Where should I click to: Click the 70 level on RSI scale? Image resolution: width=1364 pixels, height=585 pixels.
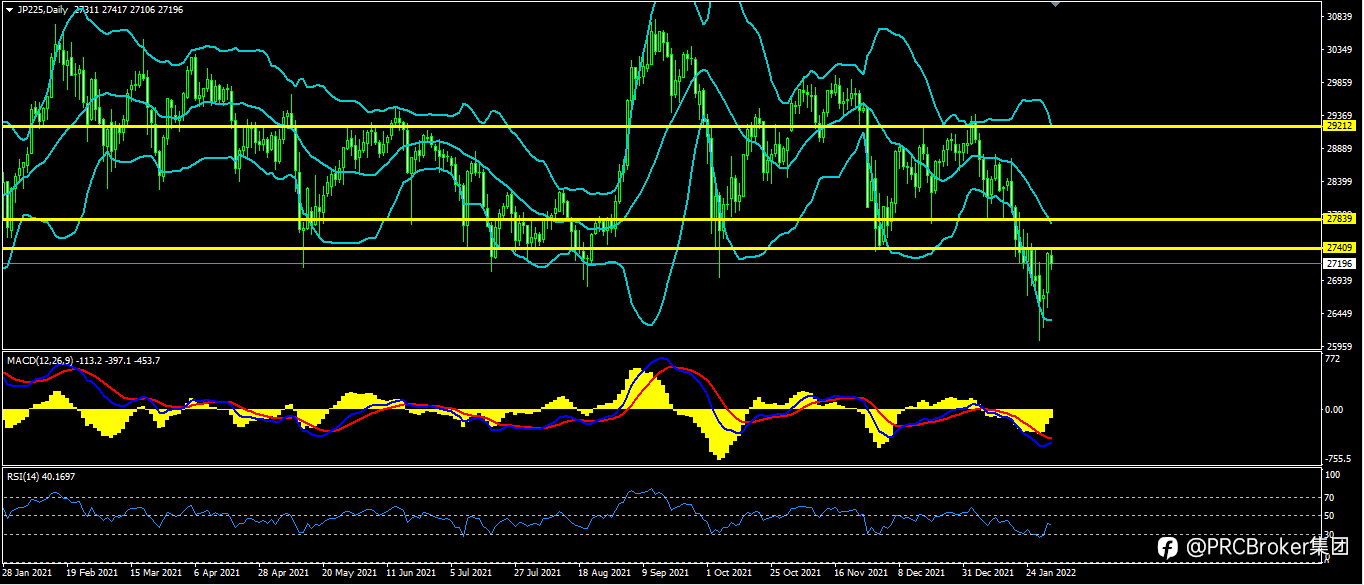pos(1330,497)
